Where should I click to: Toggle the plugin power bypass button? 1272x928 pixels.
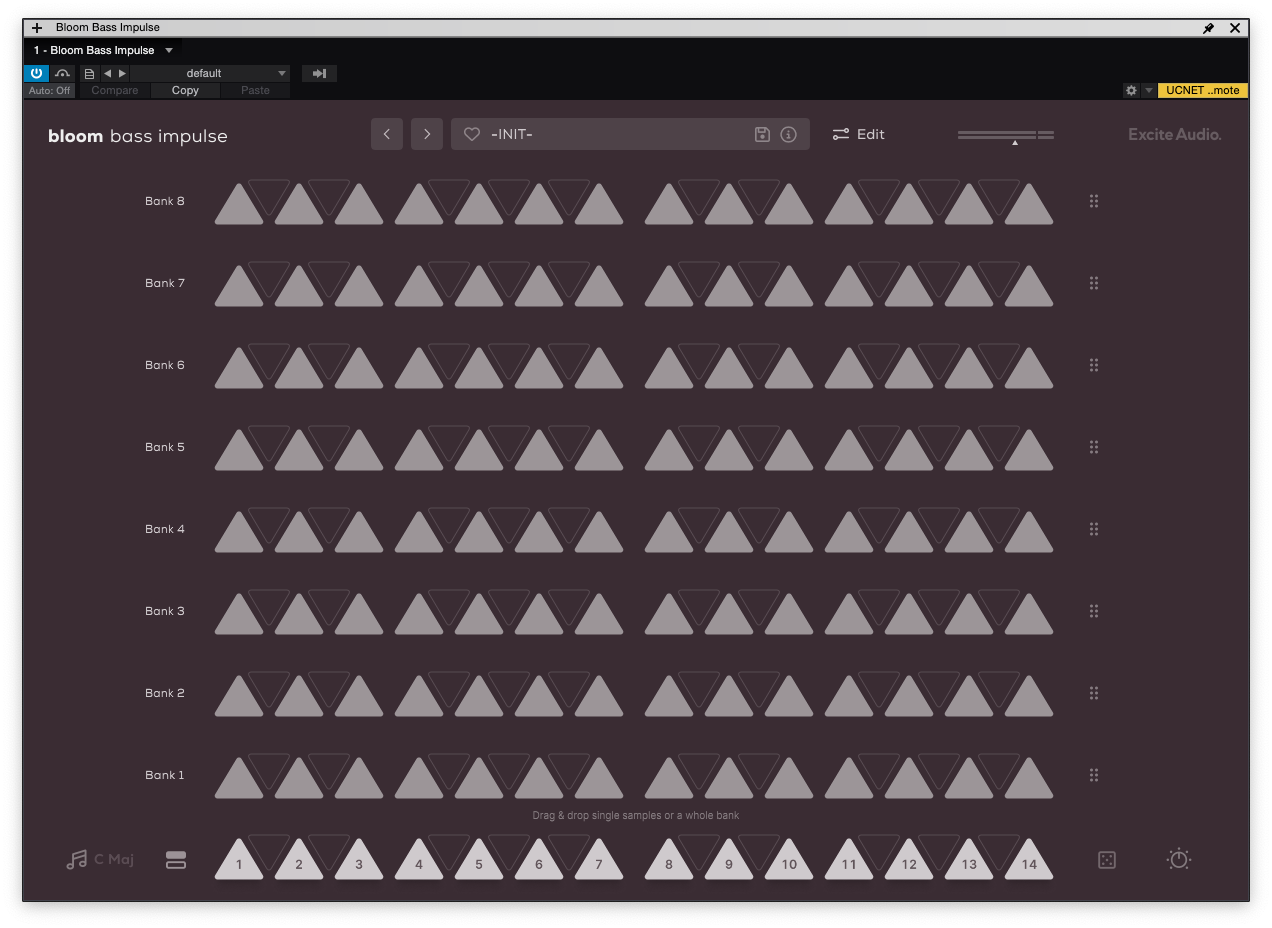pos(36,73)
